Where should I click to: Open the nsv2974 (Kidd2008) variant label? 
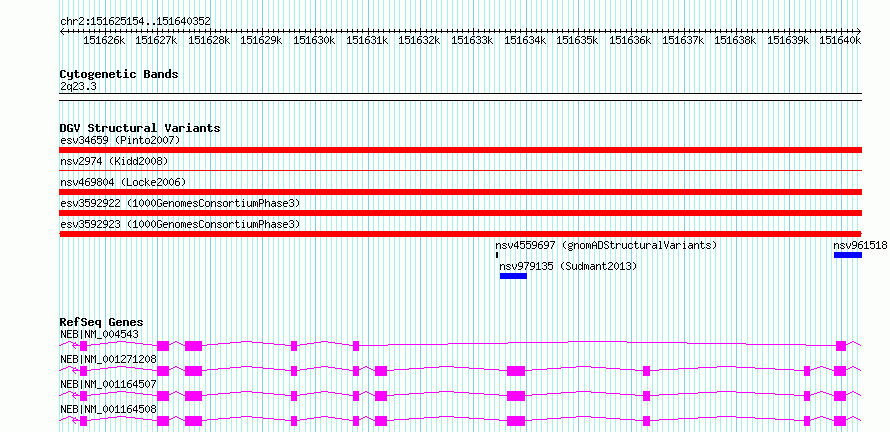(x=114, y=162)
